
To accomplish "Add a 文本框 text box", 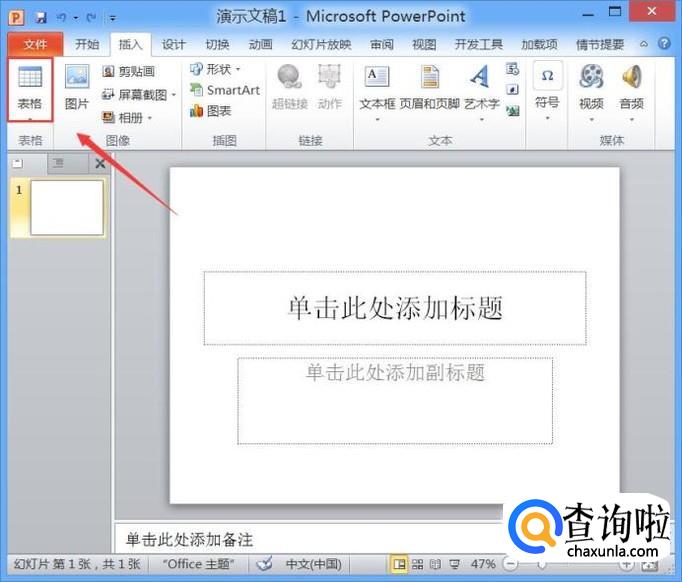I will [377, 86].
